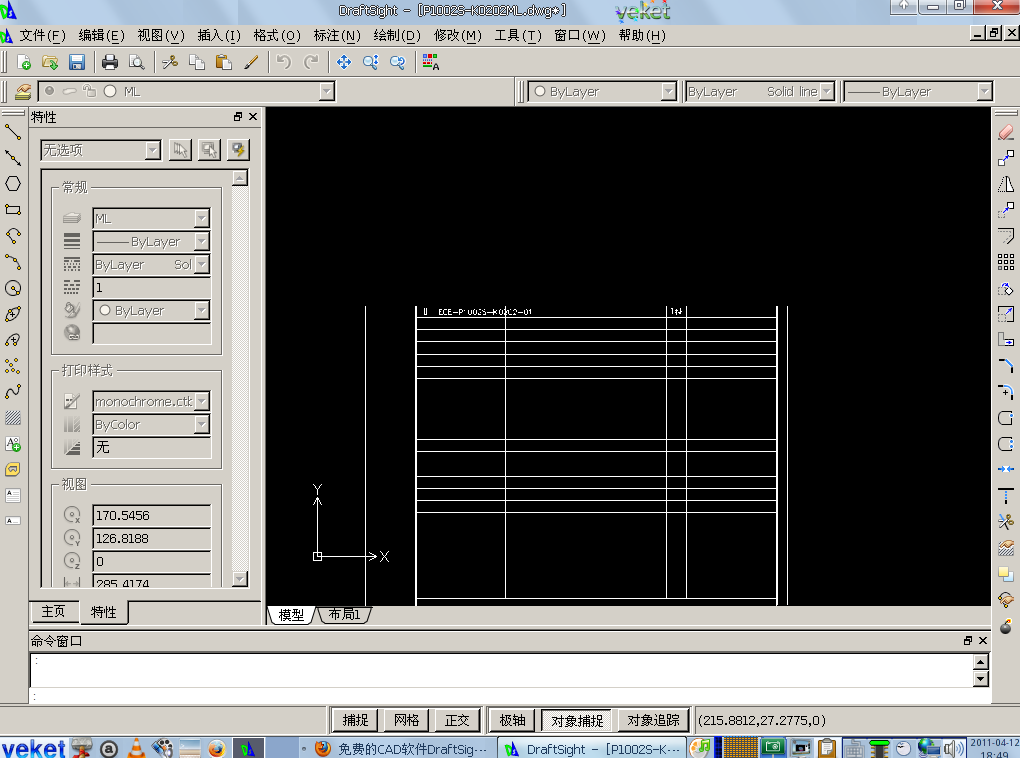This screenshot has width=1020, height=758.
Task: Open the 无选项 selection dropdown
Action: [x=153, y=150]
